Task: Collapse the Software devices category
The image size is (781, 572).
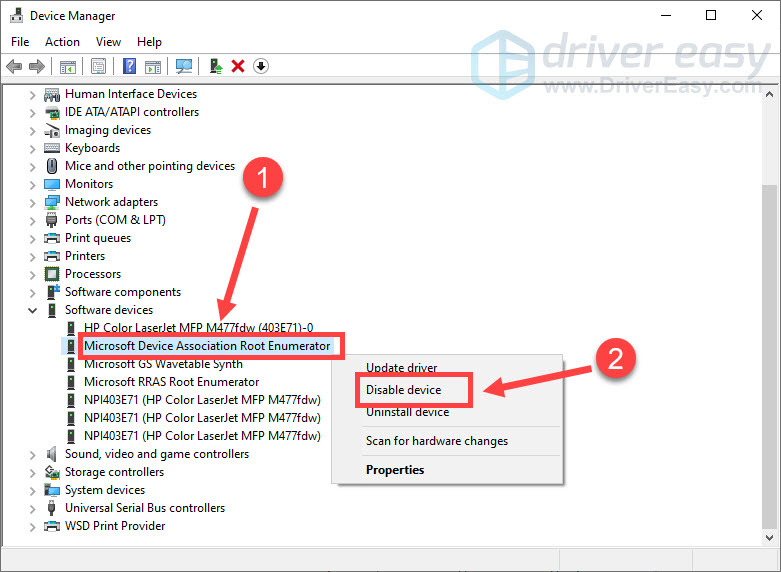Action: click(x=33, y=310)
